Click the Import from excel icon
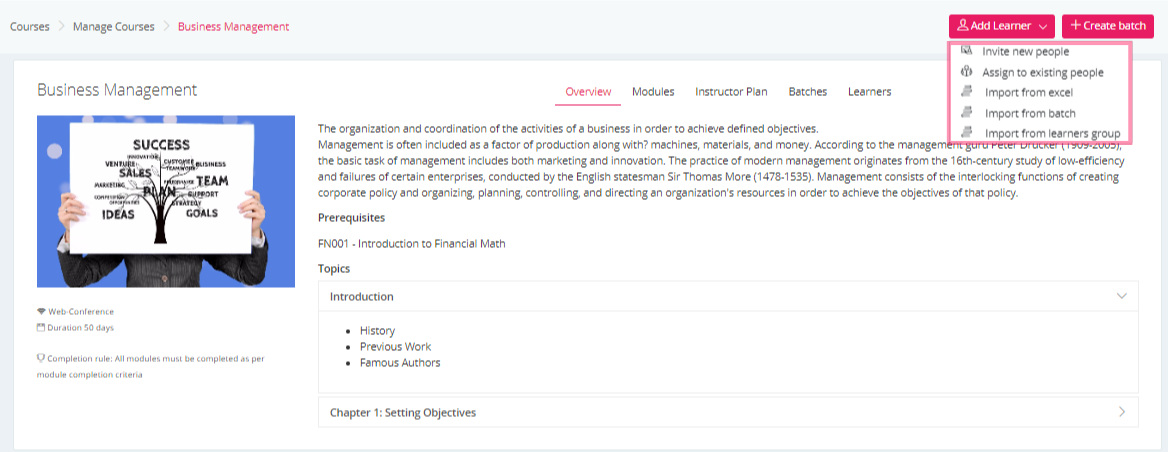Screen dimensions: 1168x452 966,92
